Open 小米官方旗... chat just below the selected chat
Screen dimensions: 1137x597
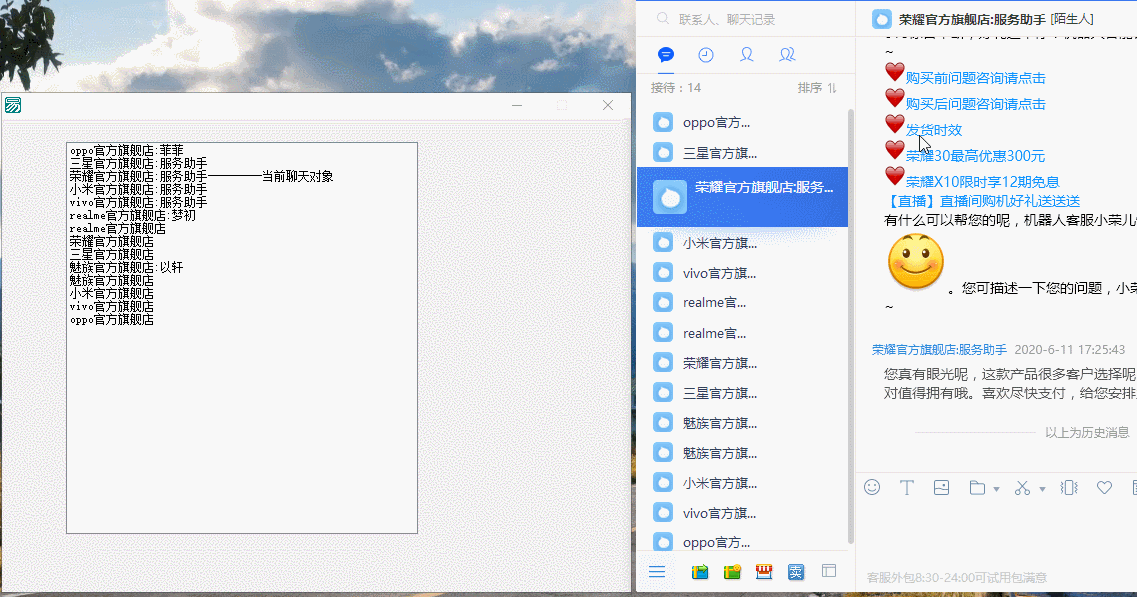click(742, 243)
